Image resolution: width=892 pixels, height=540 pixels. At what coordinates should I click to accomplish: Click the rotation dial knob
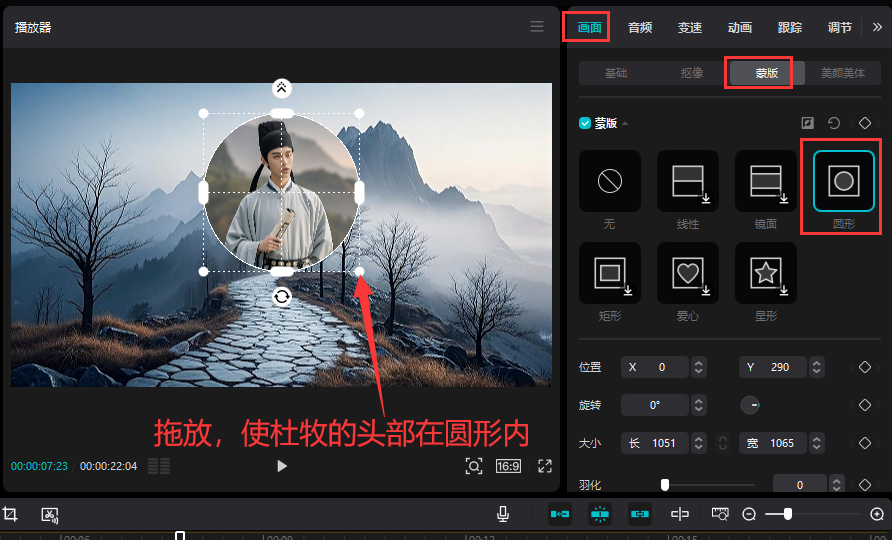click(750, 405)
